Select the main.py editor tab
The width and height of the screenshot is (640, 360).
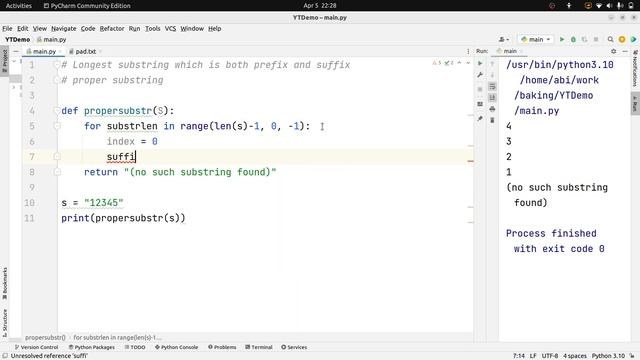44,51
